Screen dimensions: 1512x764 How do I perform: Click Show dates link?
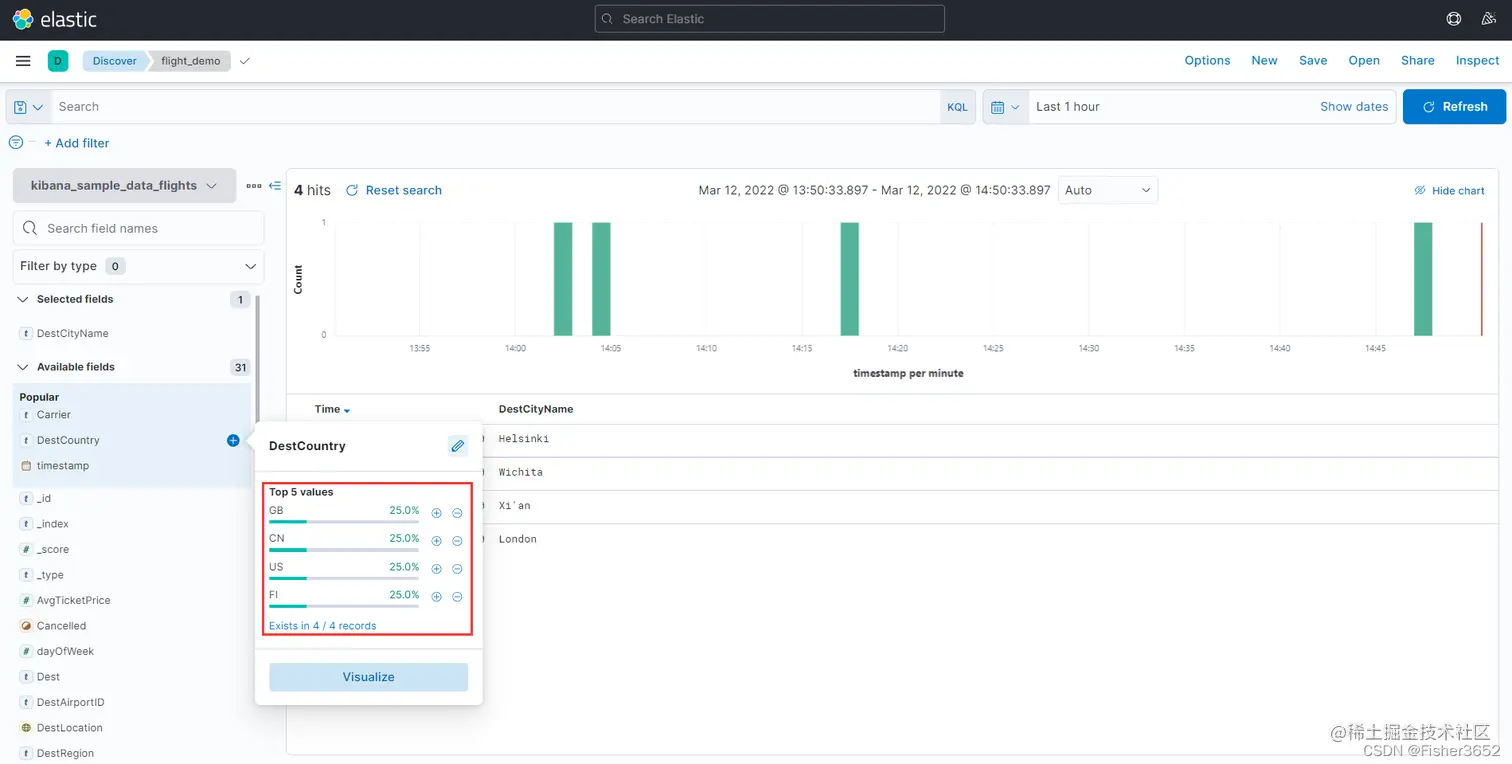pyautogui.click(x=1354, y=107)
